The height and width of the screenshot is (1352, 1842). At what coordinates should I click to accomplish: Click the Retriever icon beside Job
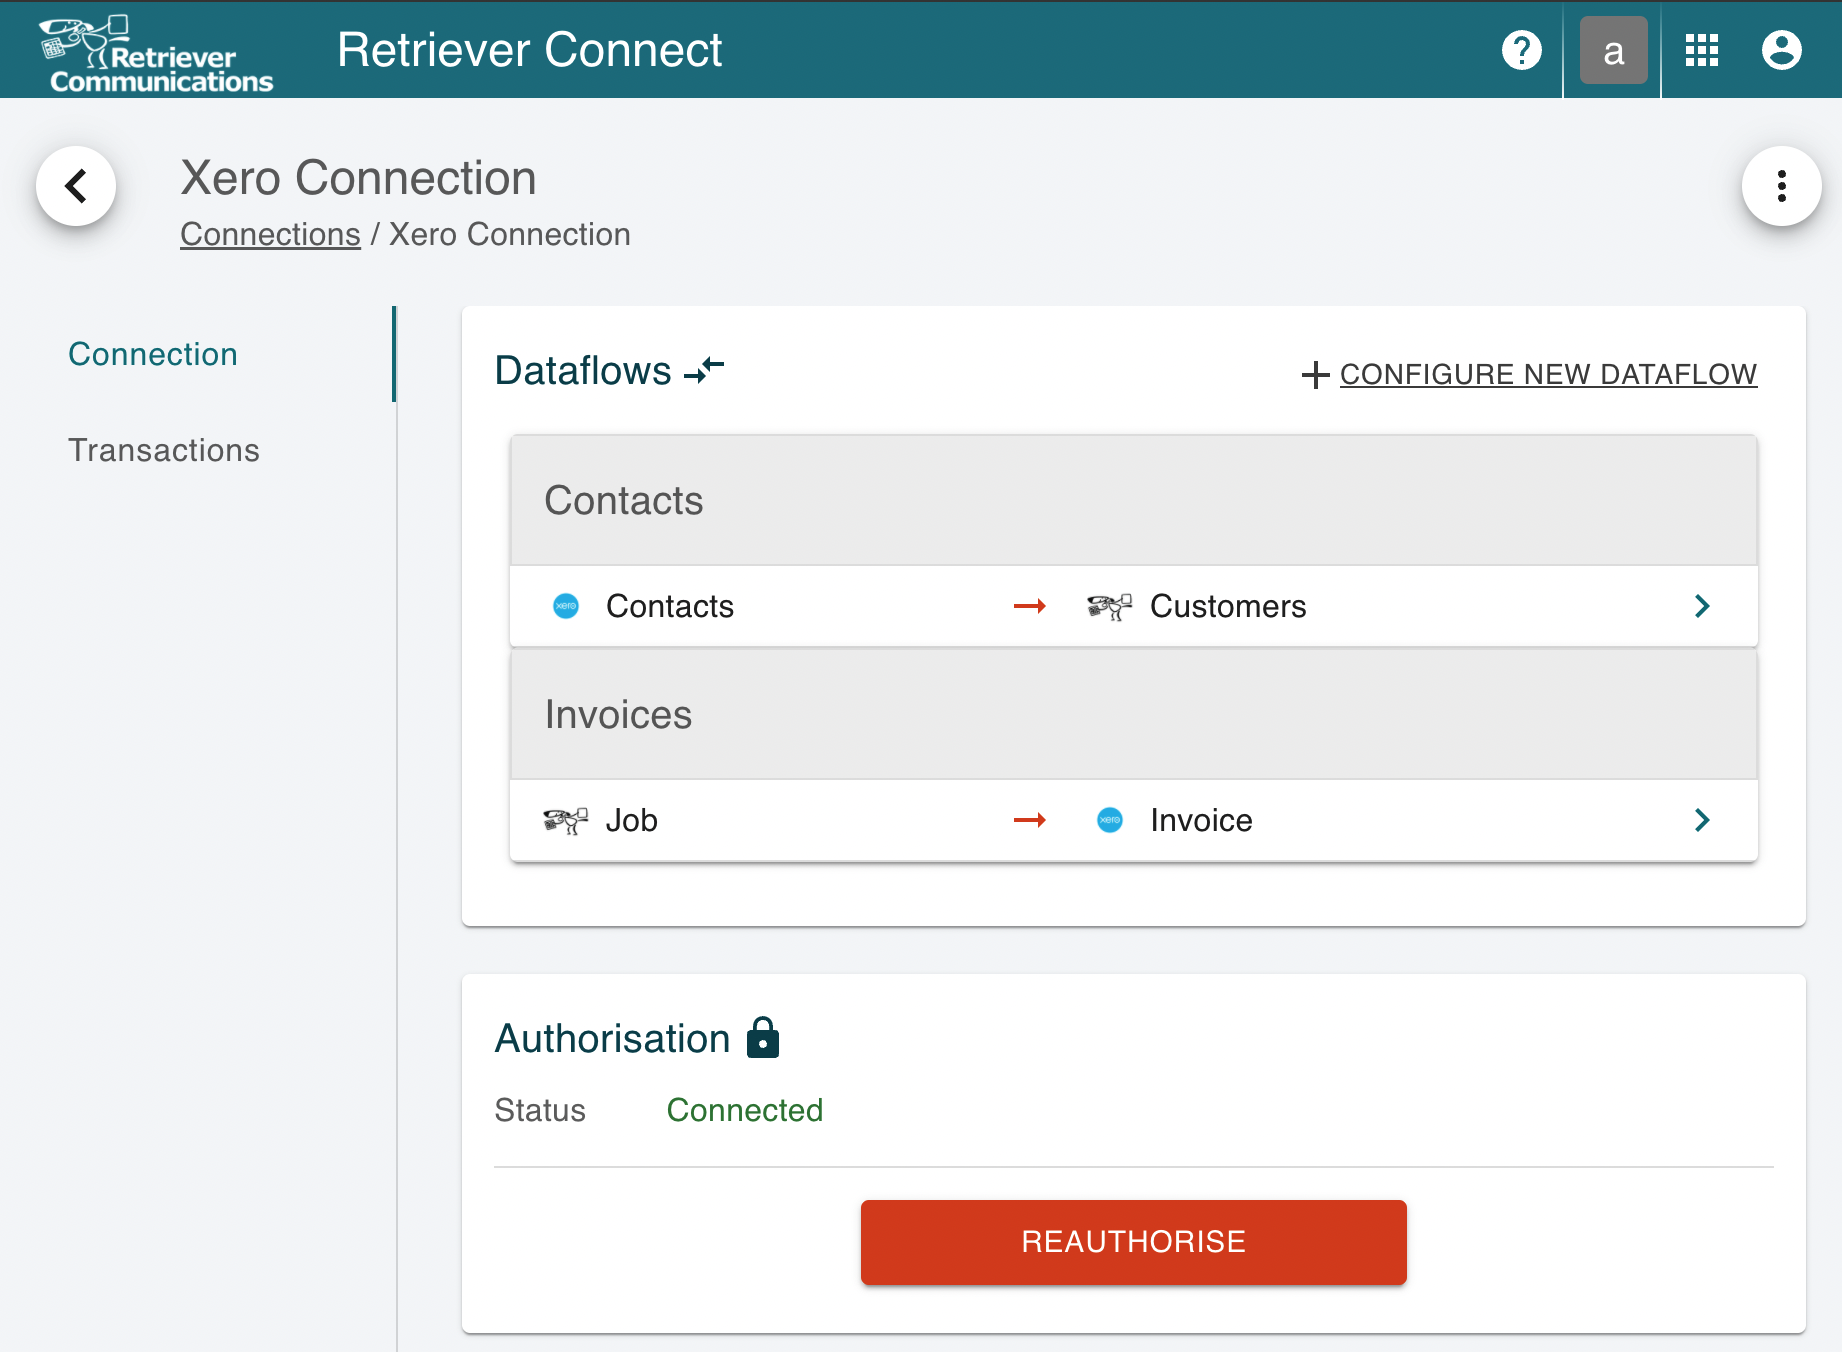pyautogui.click(x=565, y=820)
